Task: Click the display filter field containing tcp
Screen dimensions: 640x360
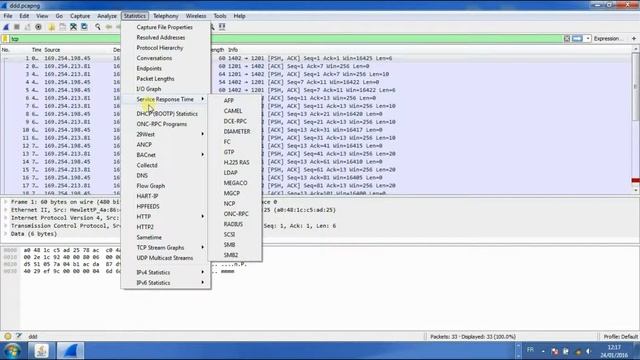Action: coord(286,39)
